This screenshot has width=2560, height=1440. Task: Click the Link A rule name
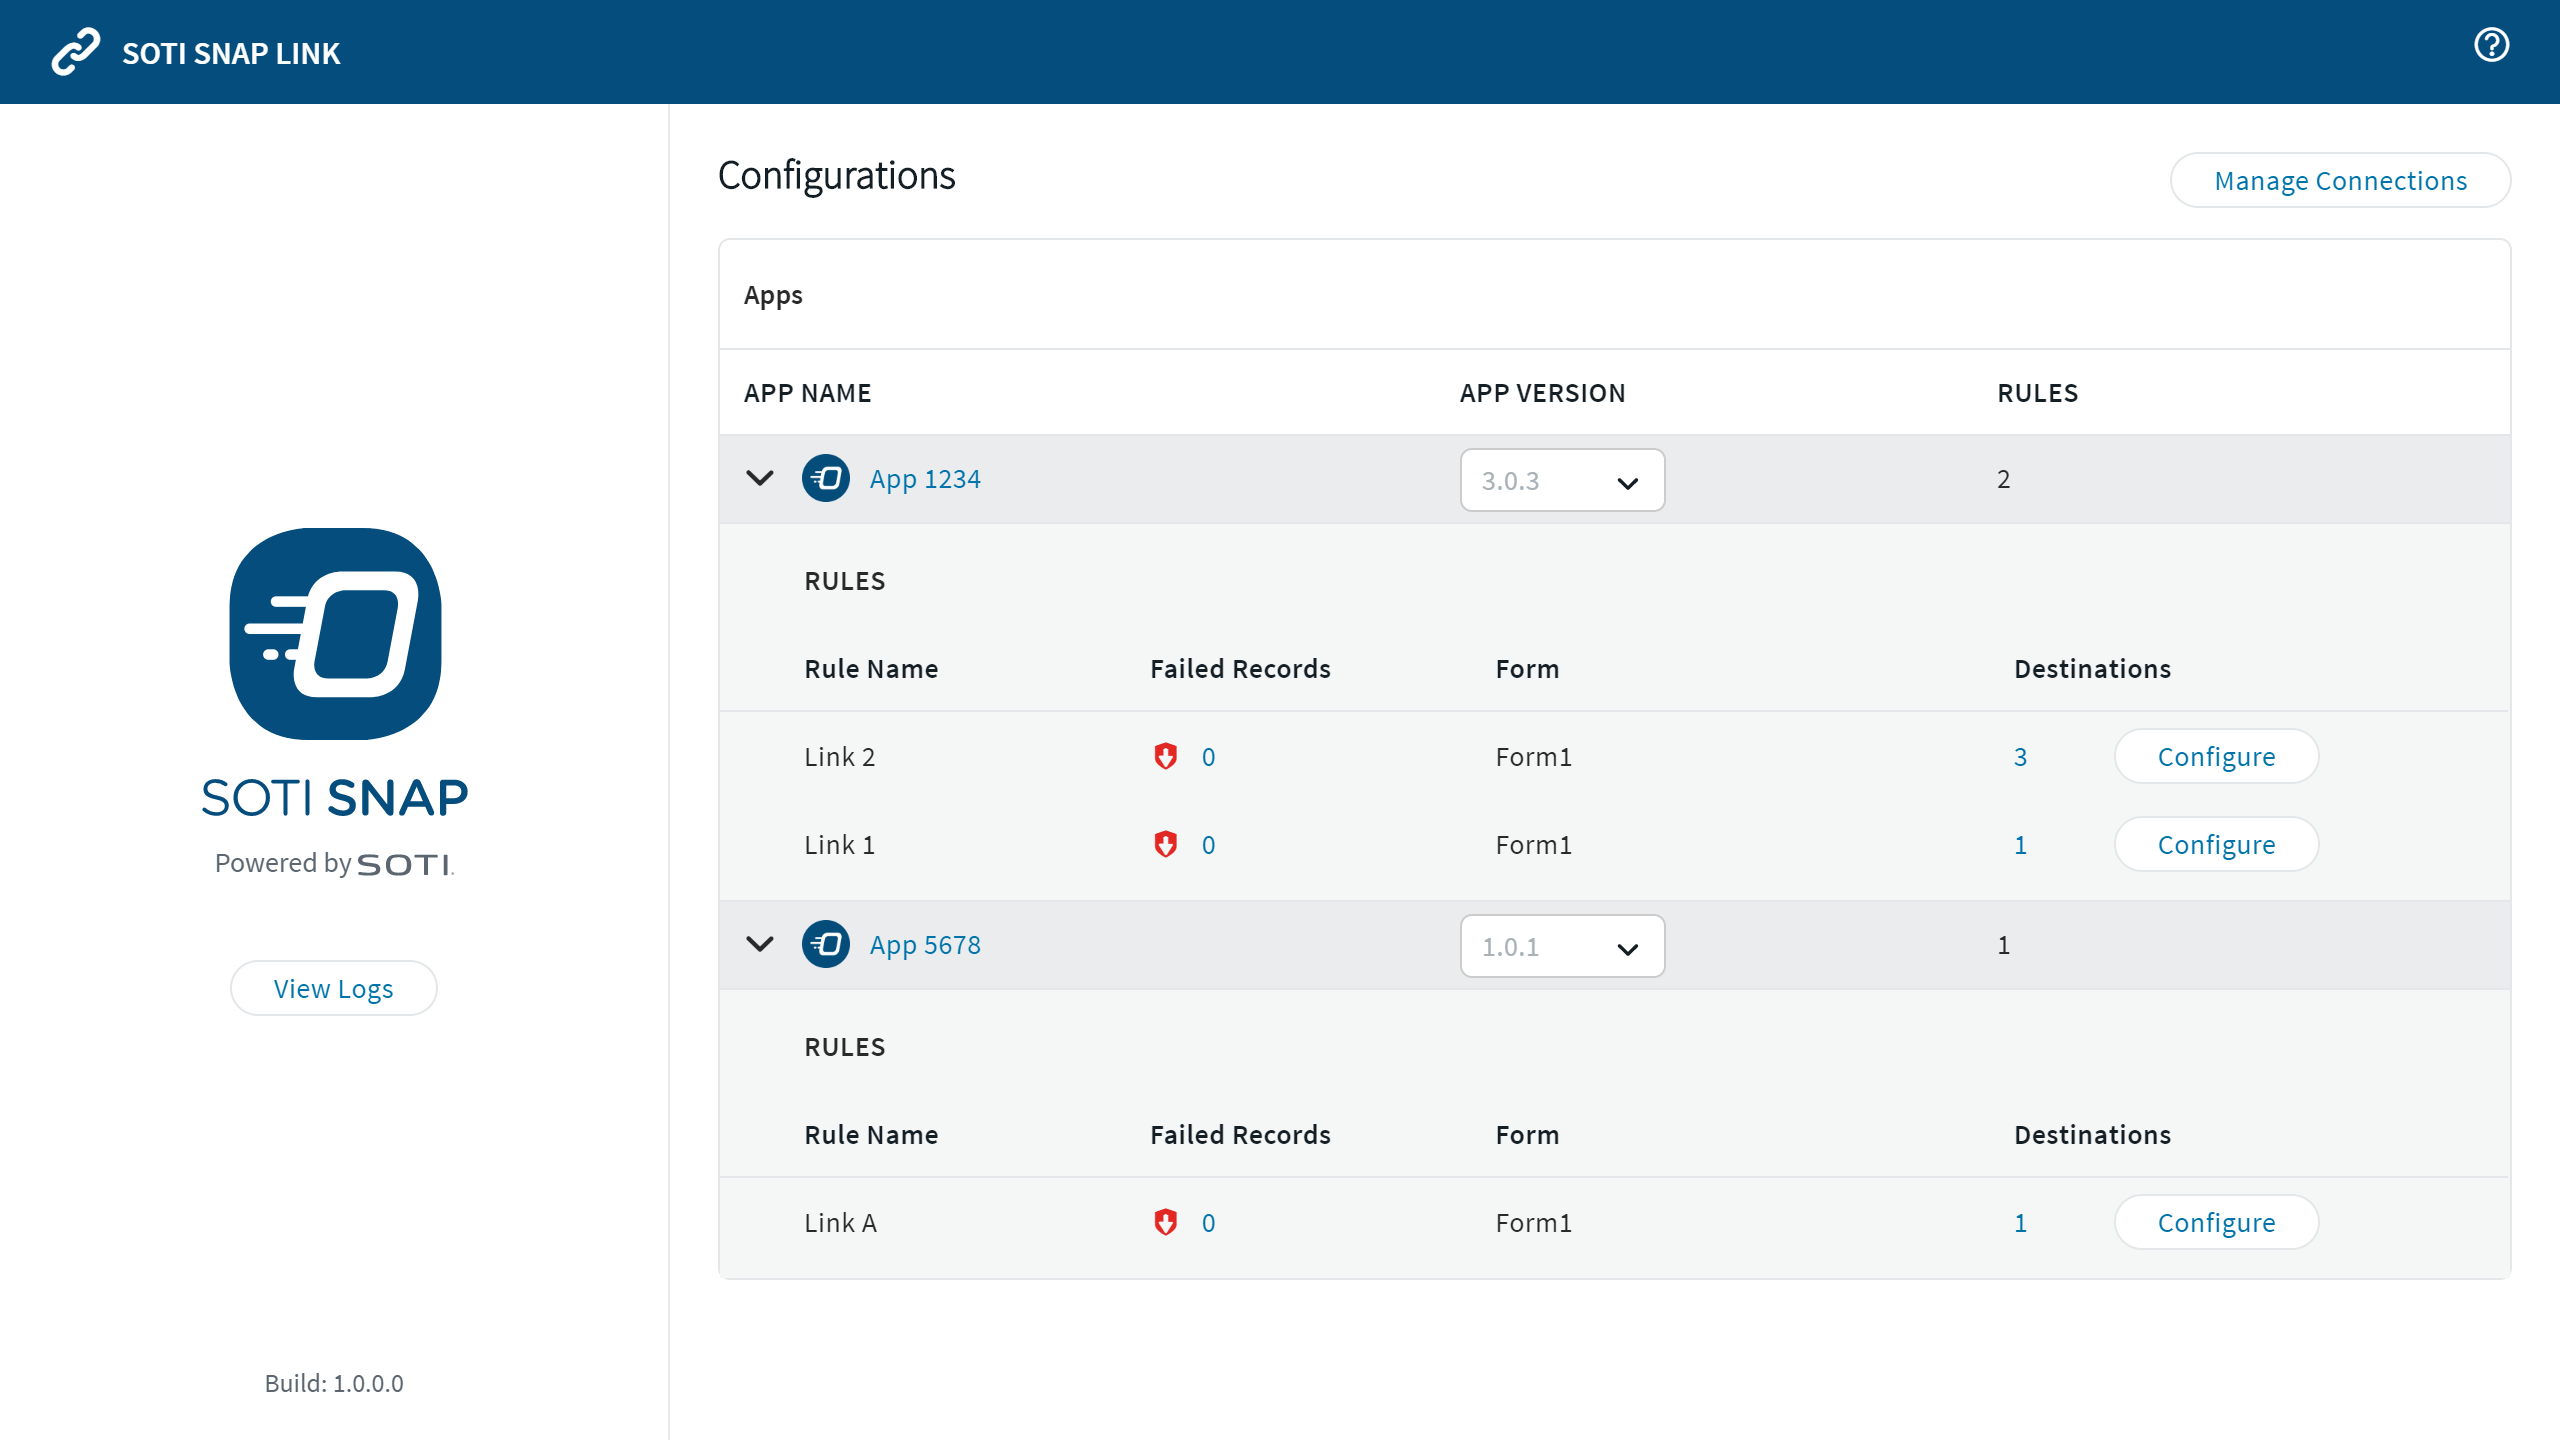tap(840, 1223)
